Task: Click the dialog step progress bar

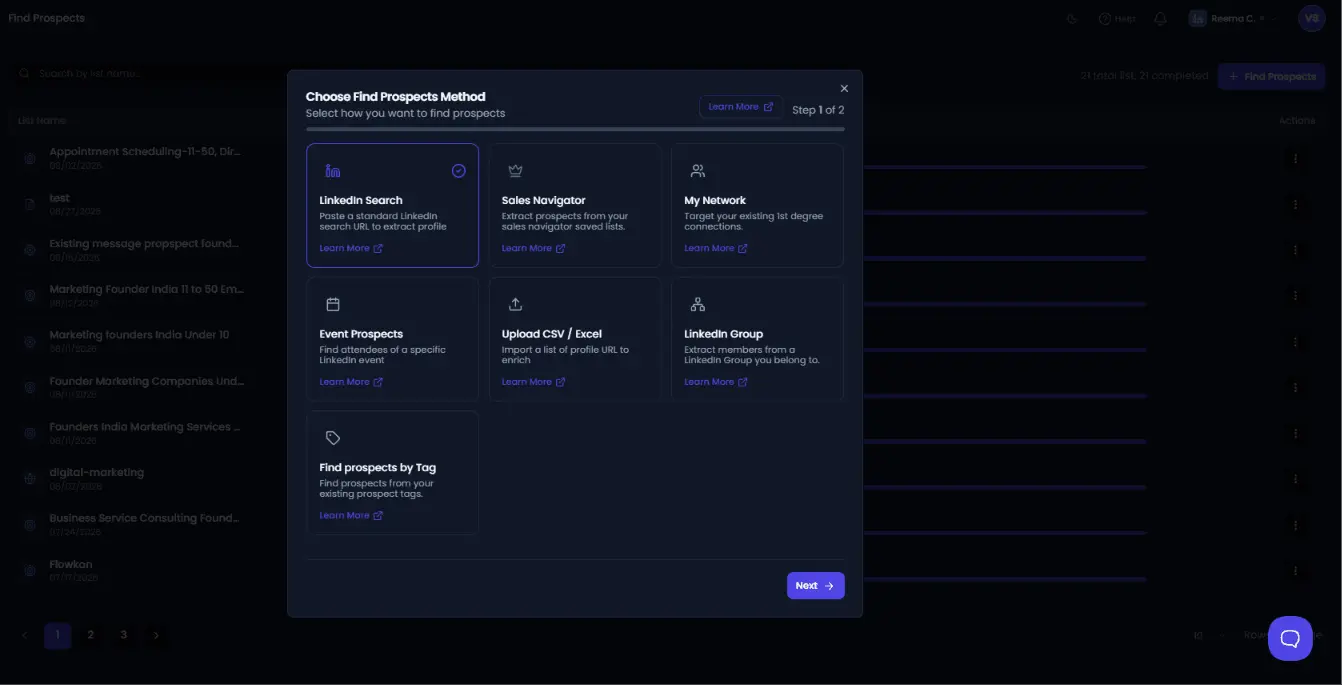Action: point(575,129)
